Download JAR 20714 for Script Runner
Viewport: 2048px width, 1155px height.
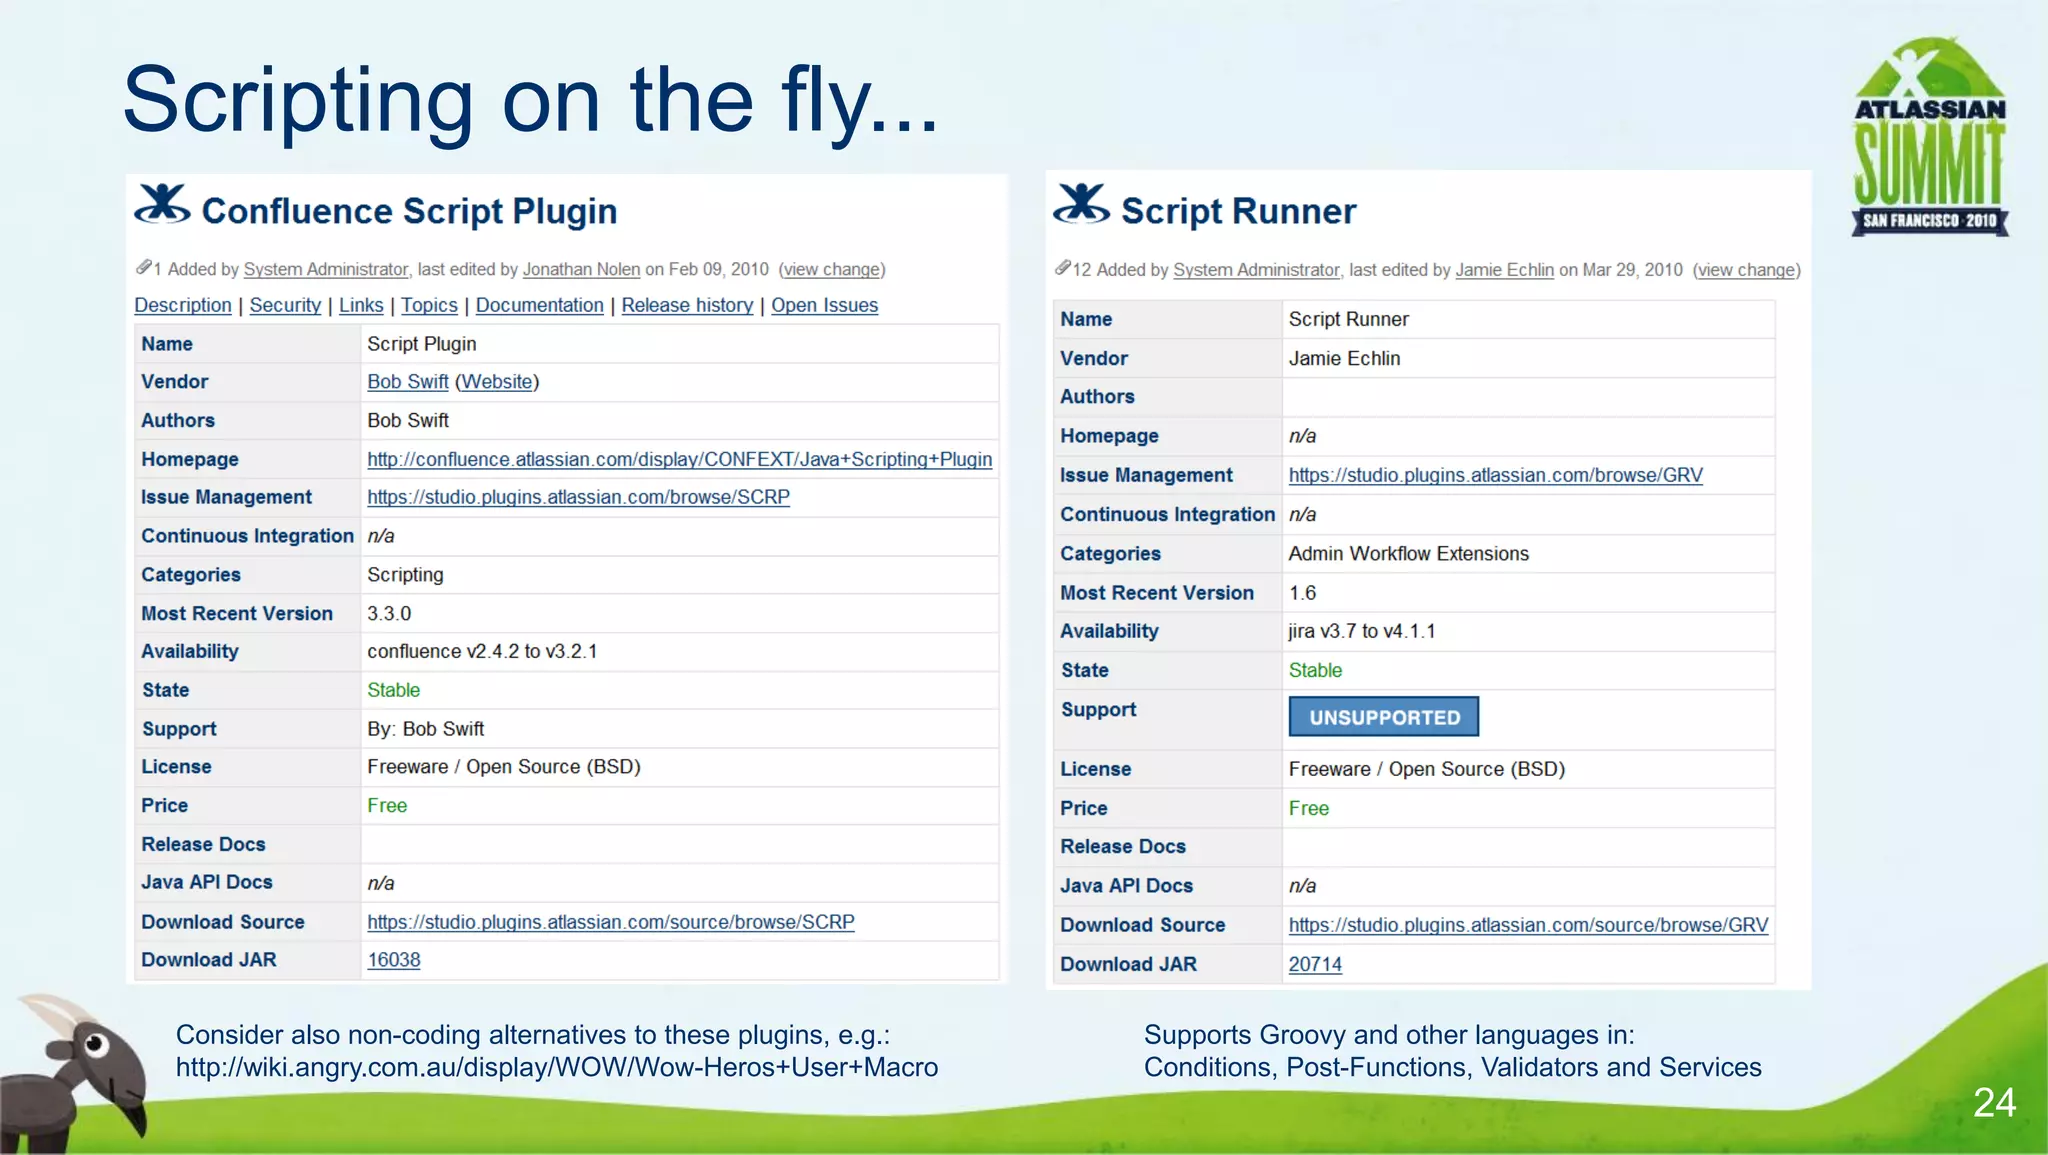click(1314, 965)
